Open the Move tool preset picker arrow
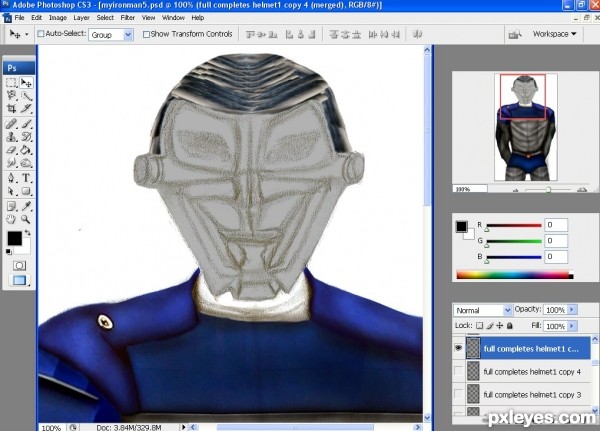600x431 pixels. [x=26, y=34]
